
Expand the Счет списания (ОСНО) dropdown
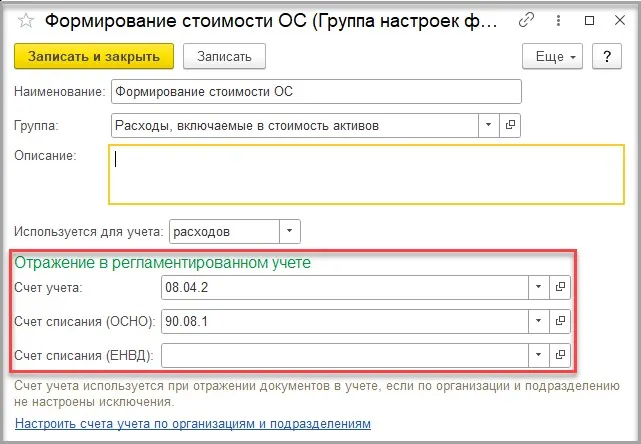tap(538, 321)
